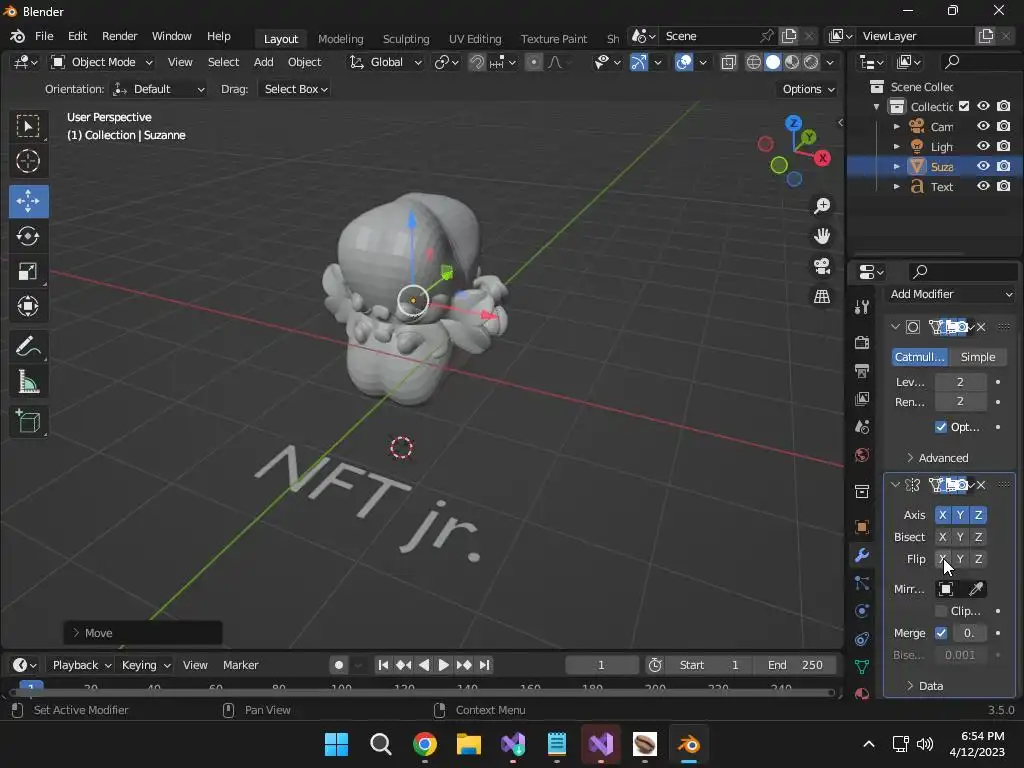Viewport: 1024px width, 768px height.
Task: Select the Measure tool
Action: pyautogui.click(x=28, y=382)
